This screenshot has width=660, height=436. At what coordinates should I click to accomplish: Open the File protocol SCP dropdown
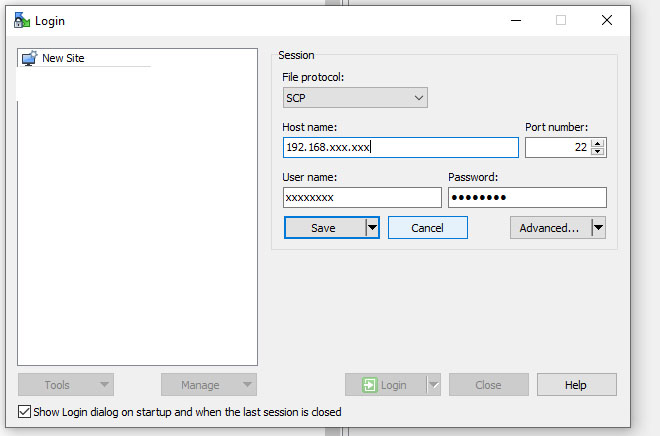(355, 98)
